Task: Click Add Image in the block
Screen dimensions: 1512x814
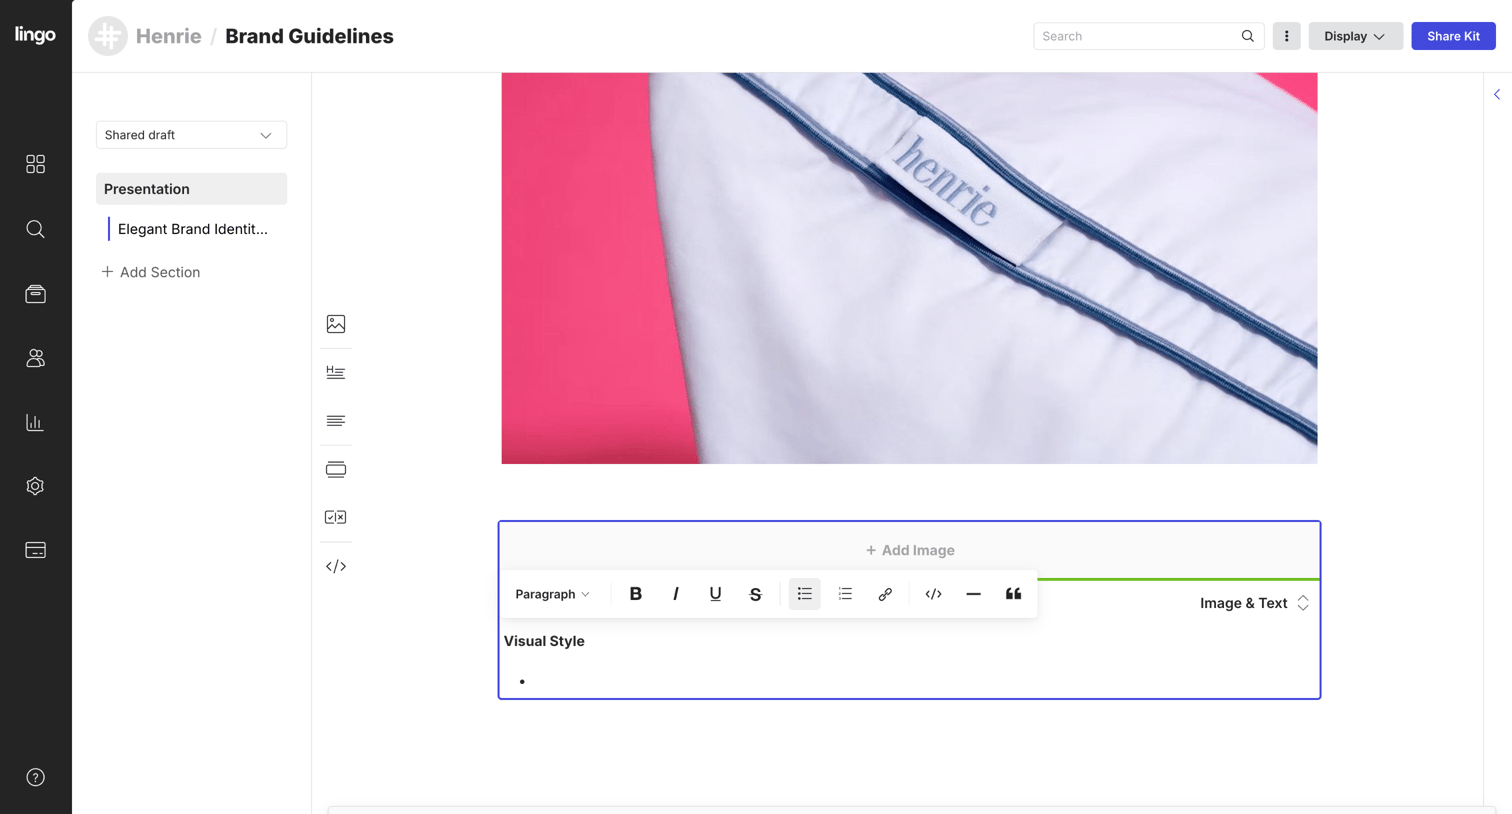Action: pyautogui.click(x=910, y=550)
